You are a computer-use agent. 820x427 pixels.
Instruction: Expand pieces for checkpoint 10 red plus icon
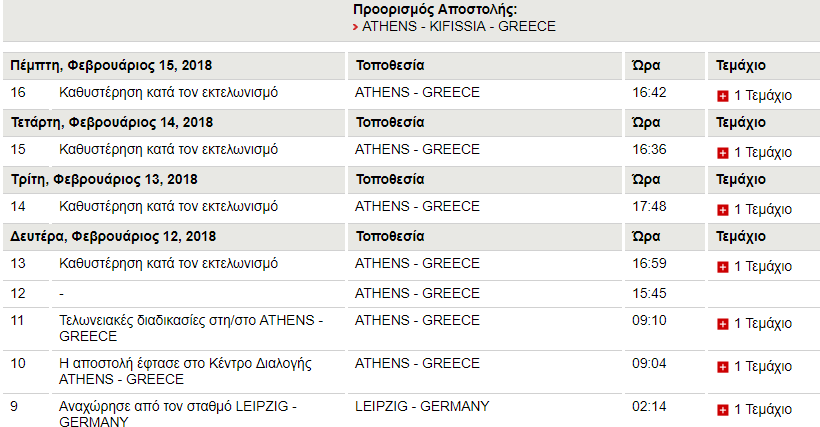point(723,366)
